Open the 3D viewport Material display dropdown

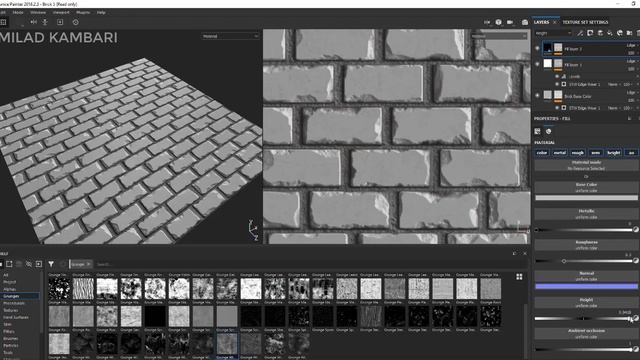[230, 36]
